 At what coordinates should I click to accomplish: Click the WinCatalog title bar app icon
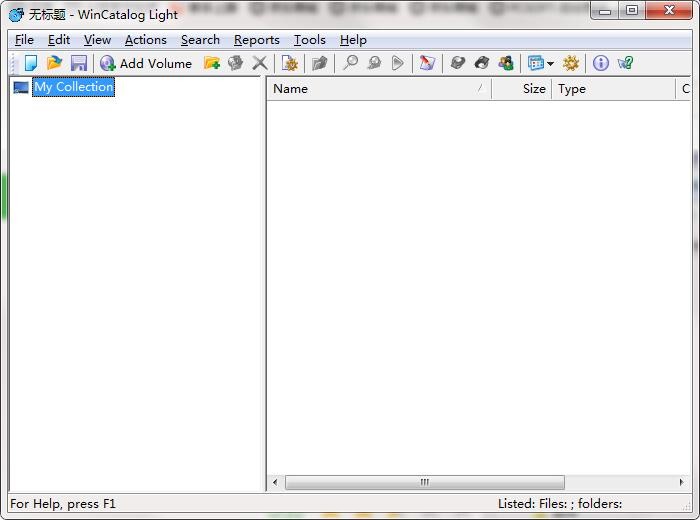point(16,14)
